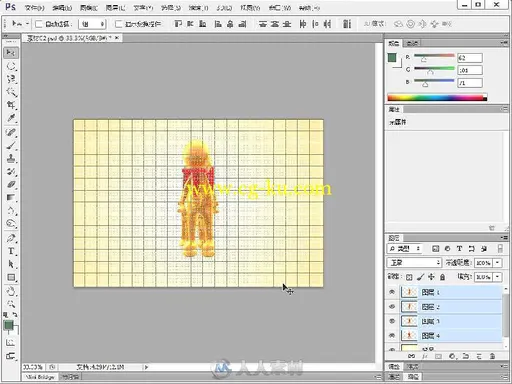Select the Healing Brush tool
The image size is (512, 384).
click(11, 133)
